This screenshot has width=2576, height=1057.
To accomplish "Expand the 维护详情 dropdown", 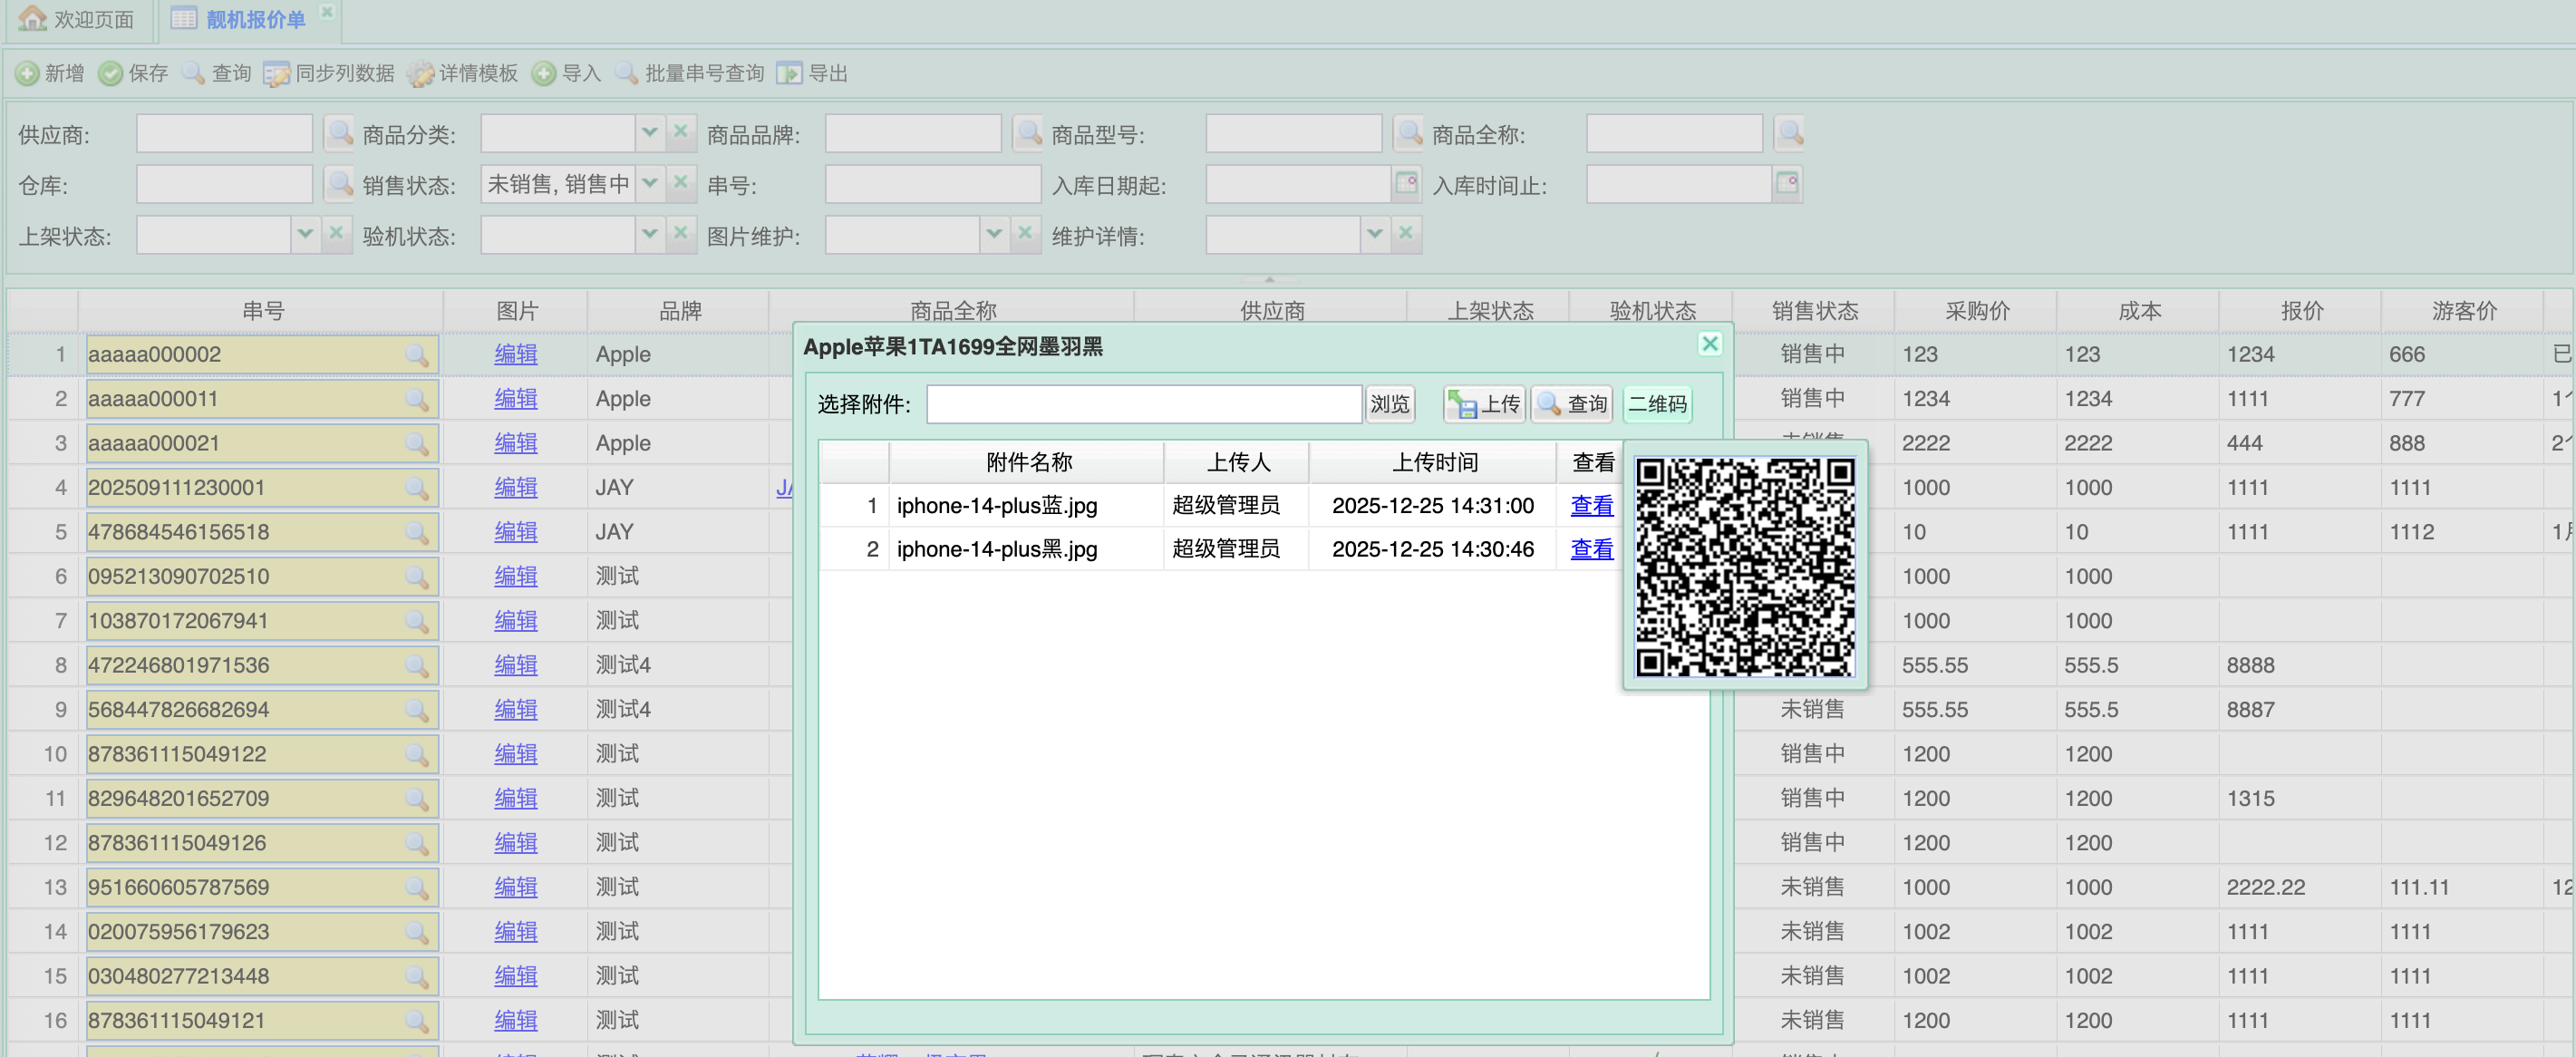I will (x=1375, y=235).
